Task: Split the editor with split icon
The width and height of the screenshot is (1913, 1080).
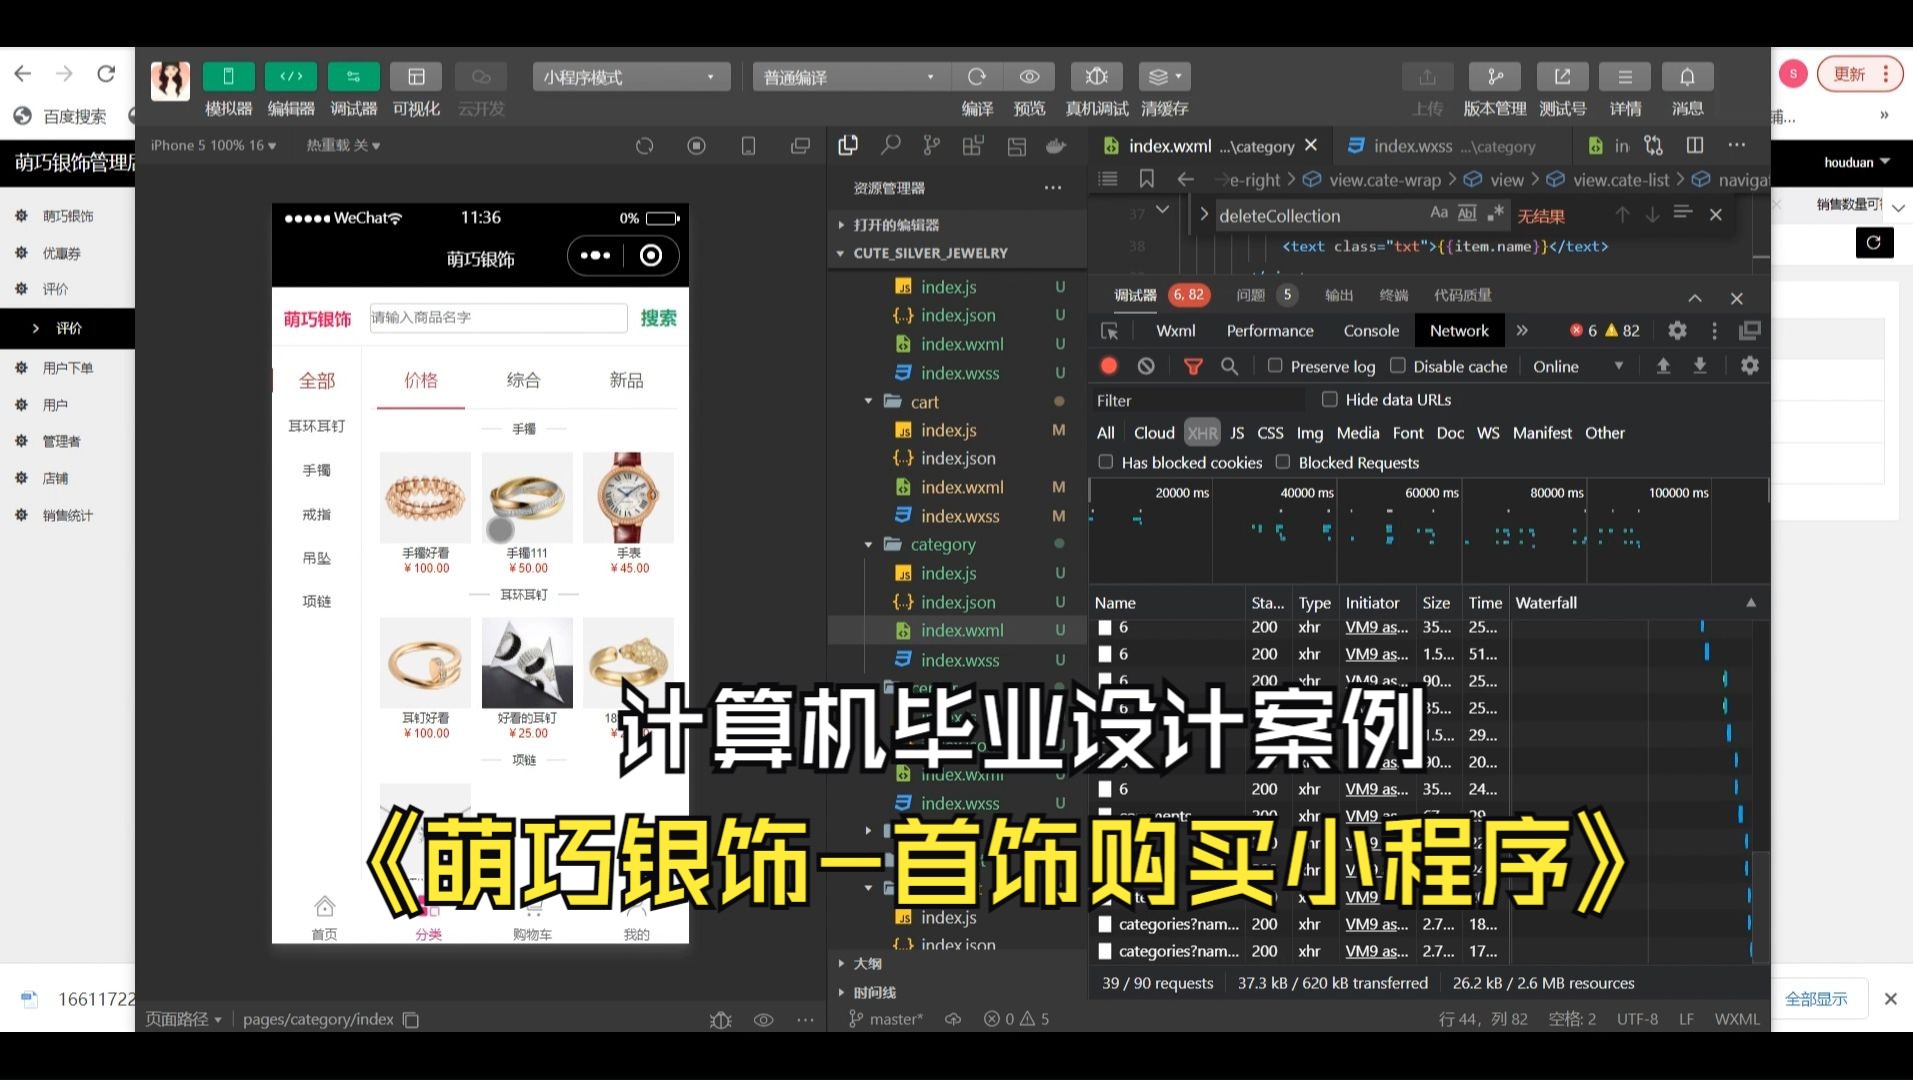Action: [x=1695, y=146]
